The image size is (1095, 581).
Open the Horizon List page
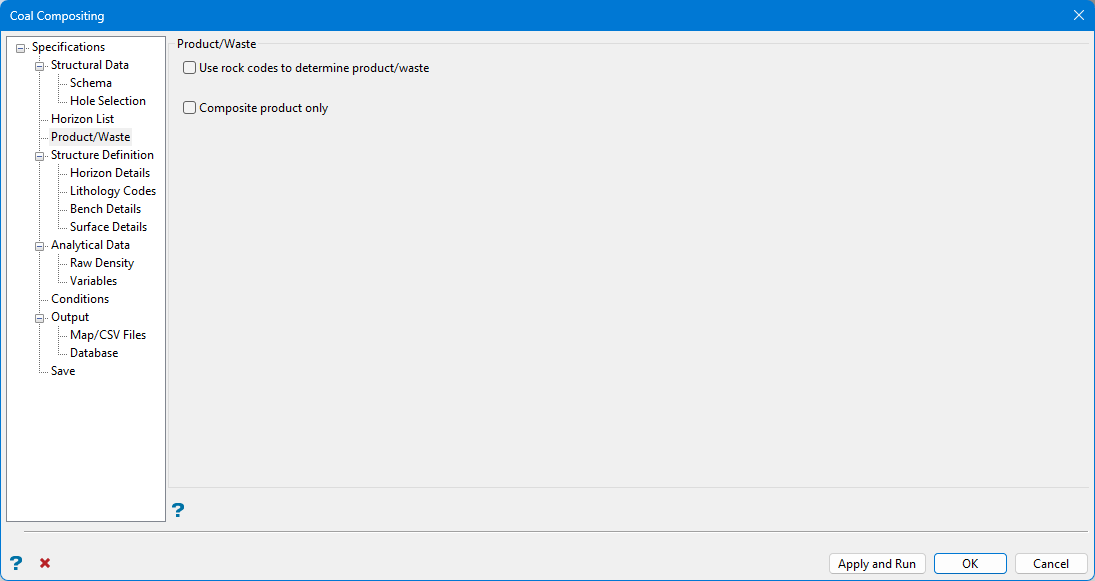tap(82, 119)
